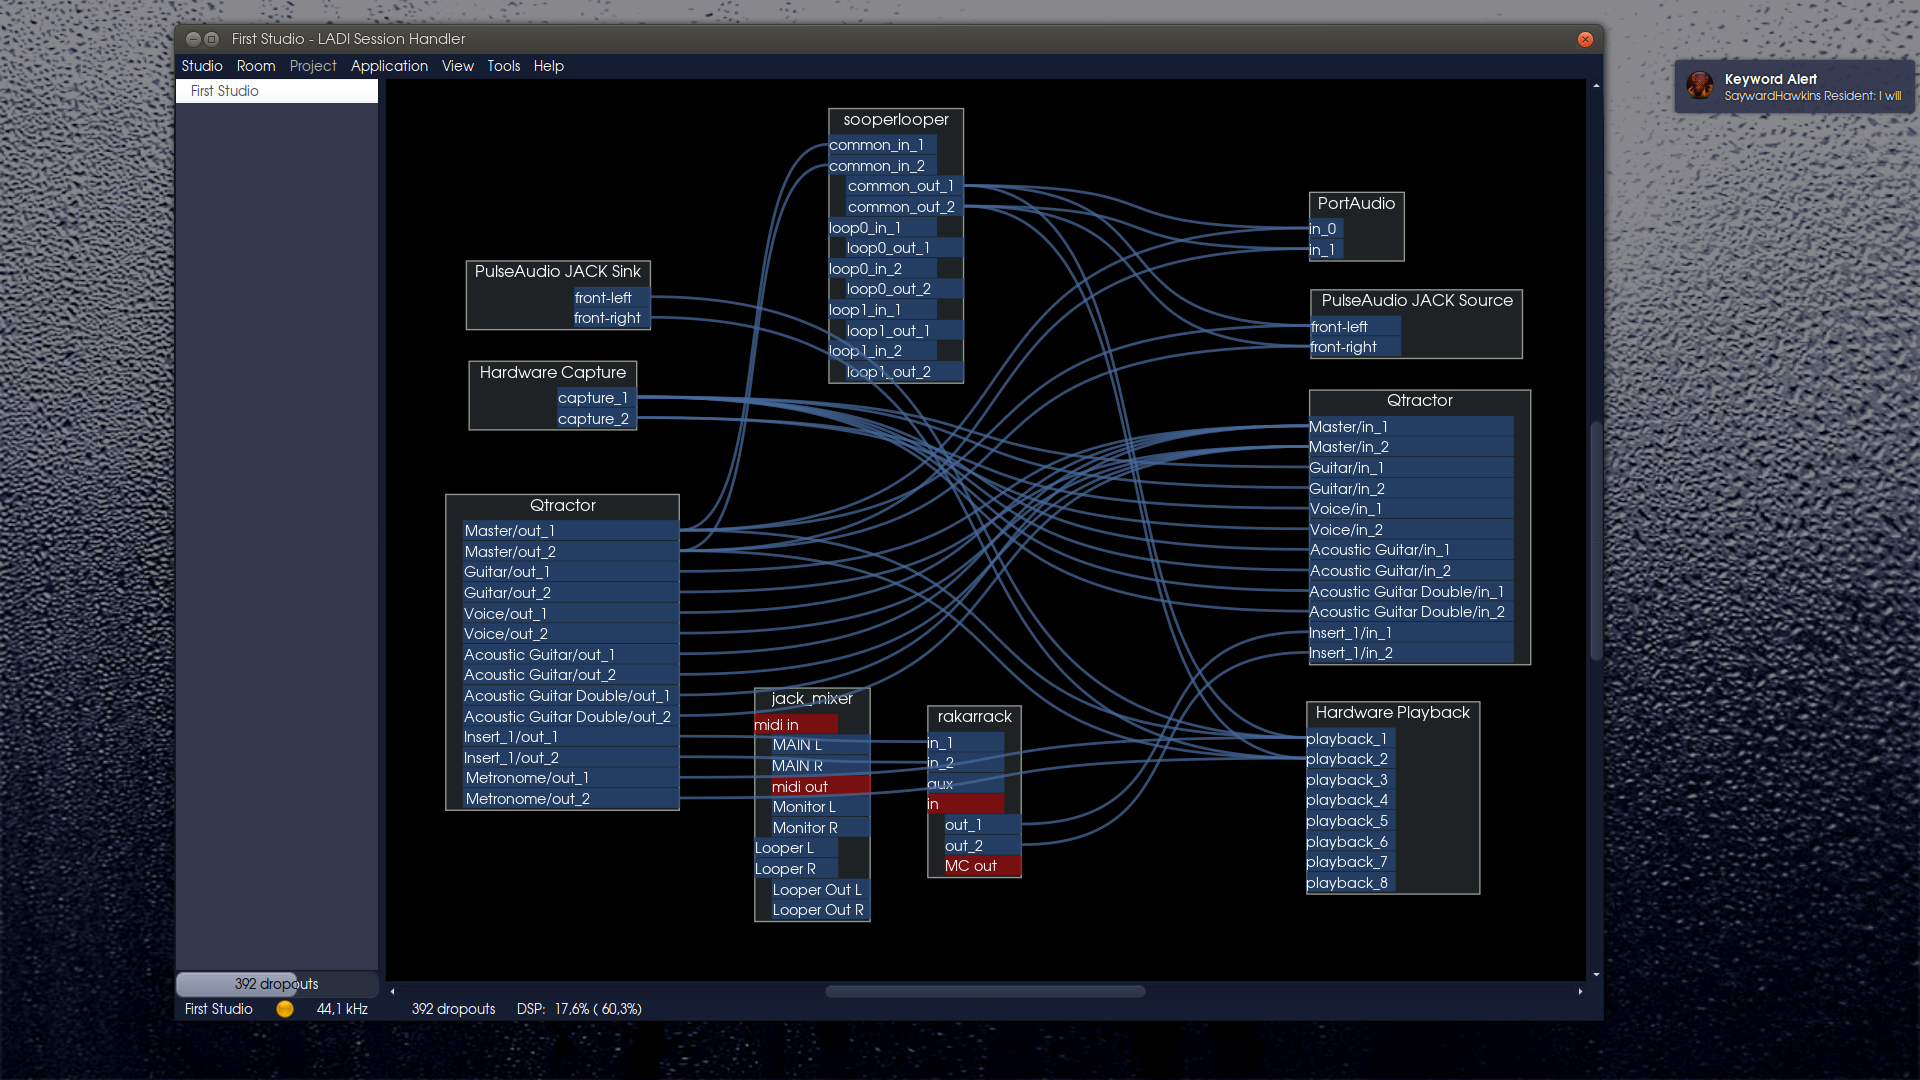Open the Studio menu
The height and width of the screenshot is (1080, 1920).
coord(202,66)
